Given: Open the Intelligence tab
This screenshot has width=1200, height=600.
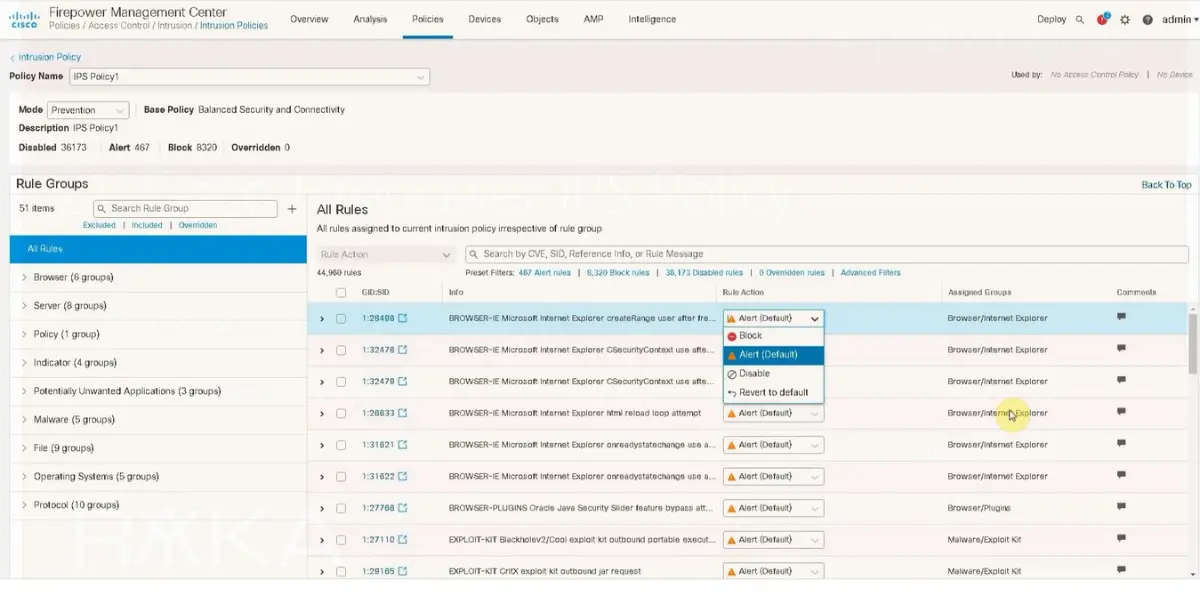Looking at the screenshot, I should [652, 19].
